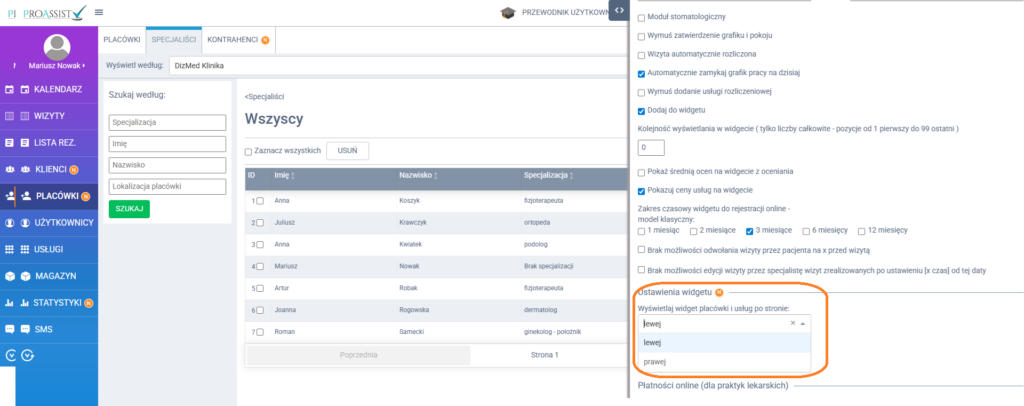Sort table by Nazwisko column
1024x406 pixels.
pyautogui.click(x=421, y=175)
